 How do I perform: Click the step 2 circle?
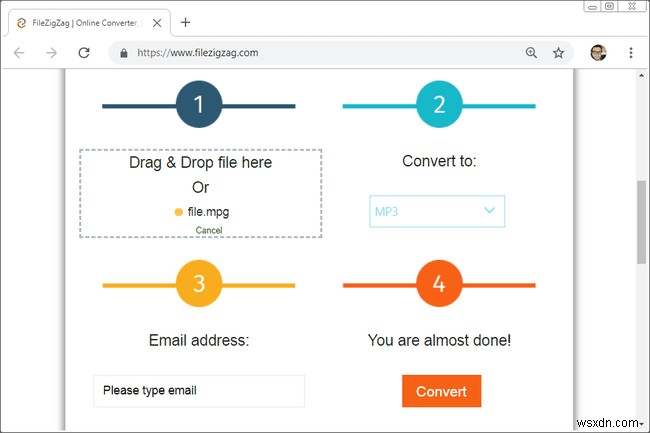point(439,104)
